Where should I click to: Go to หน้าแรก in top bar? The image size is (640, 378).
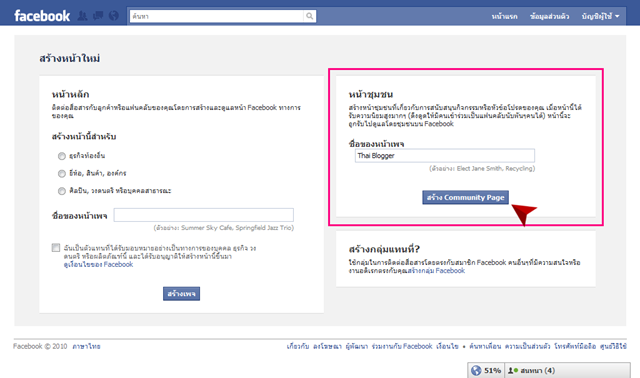point(504,16)
